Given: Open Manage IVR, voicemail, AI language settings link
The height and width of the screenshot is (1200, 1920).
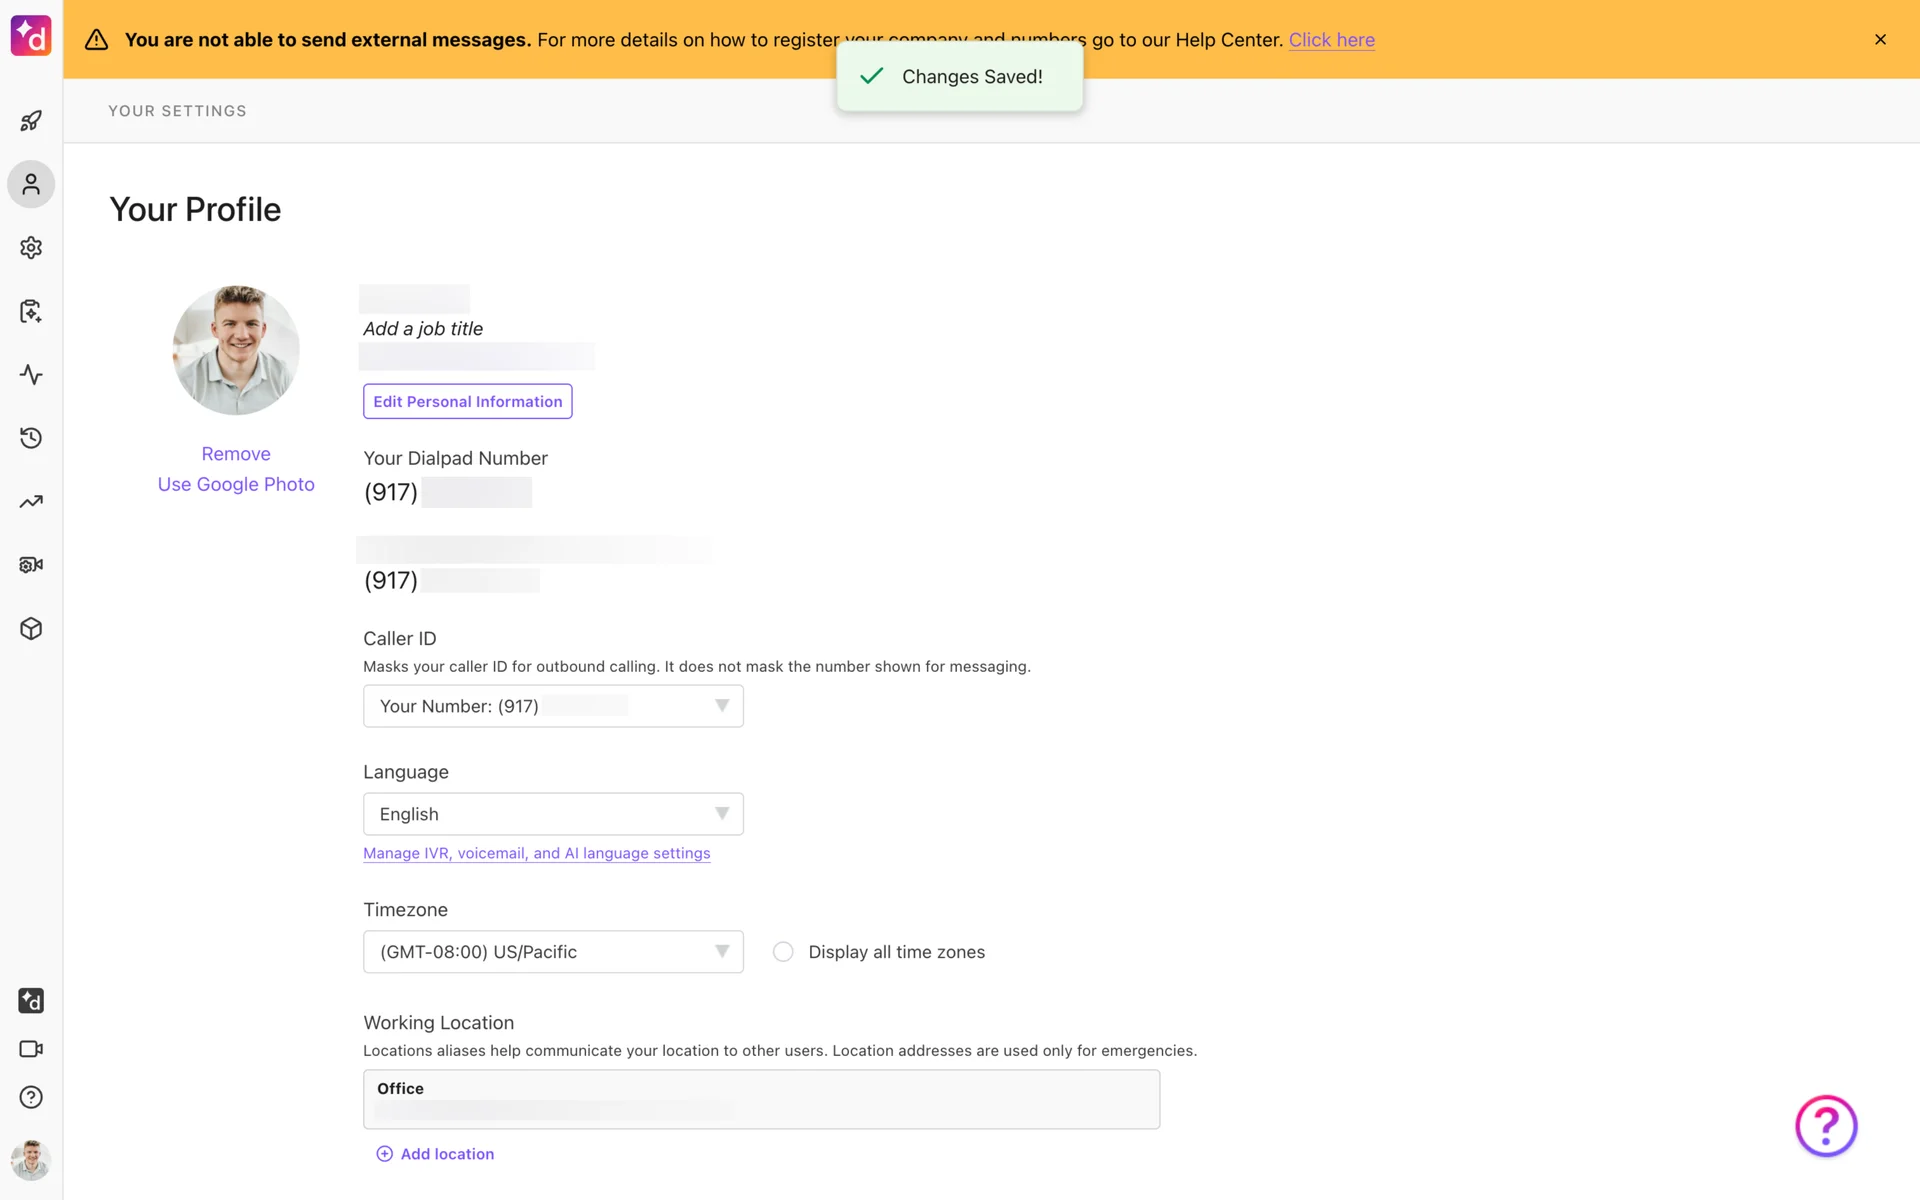Looking at the screenshot, I should 536,853.
